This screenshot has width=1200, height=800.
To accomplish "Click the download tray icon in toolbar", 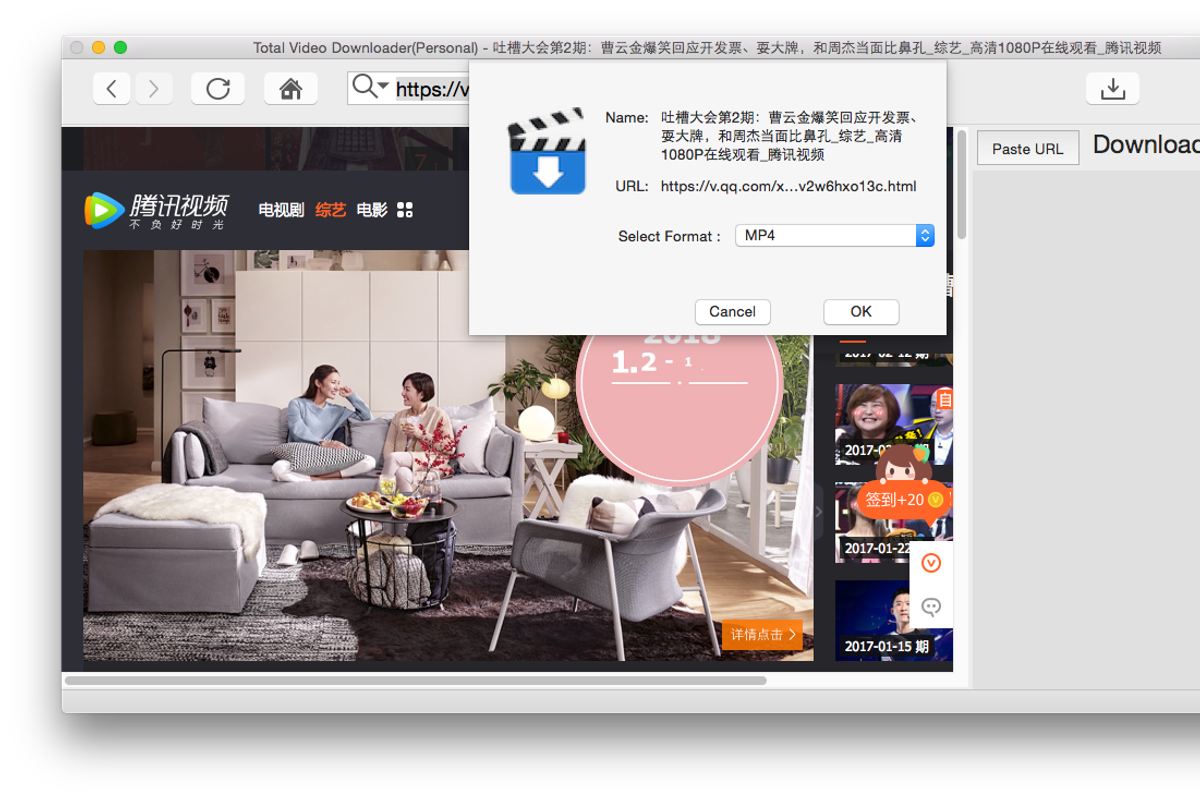I will 1113,89.
